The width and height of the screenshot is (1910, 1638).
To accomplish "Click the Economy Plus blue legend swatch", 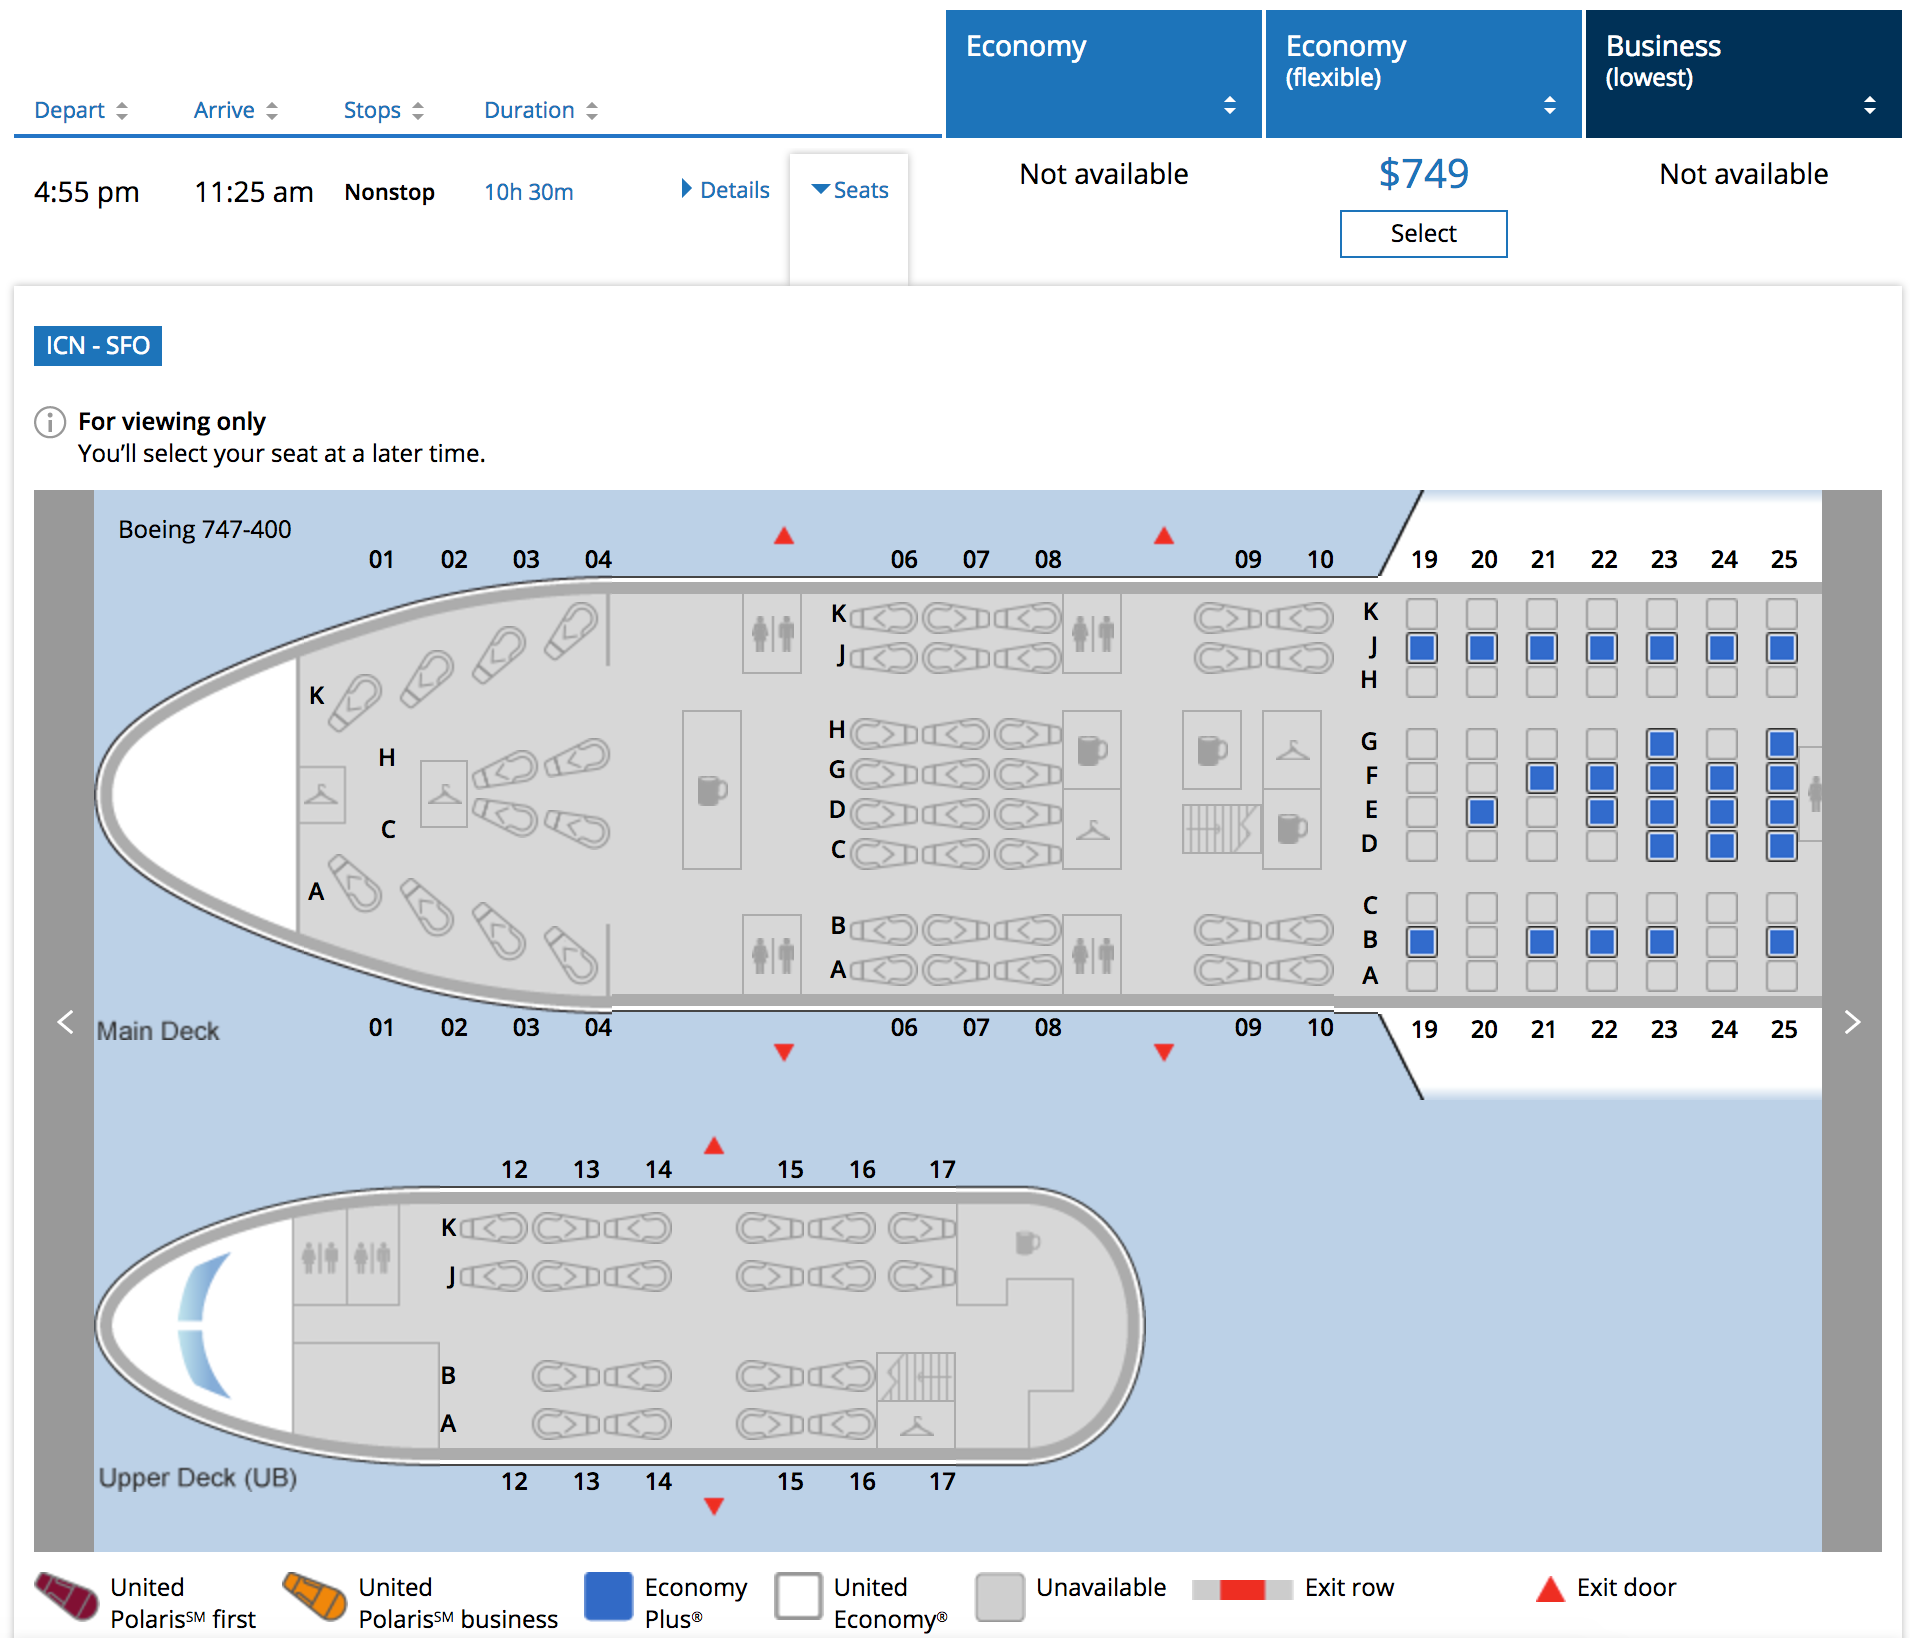I will point(608,1596).
